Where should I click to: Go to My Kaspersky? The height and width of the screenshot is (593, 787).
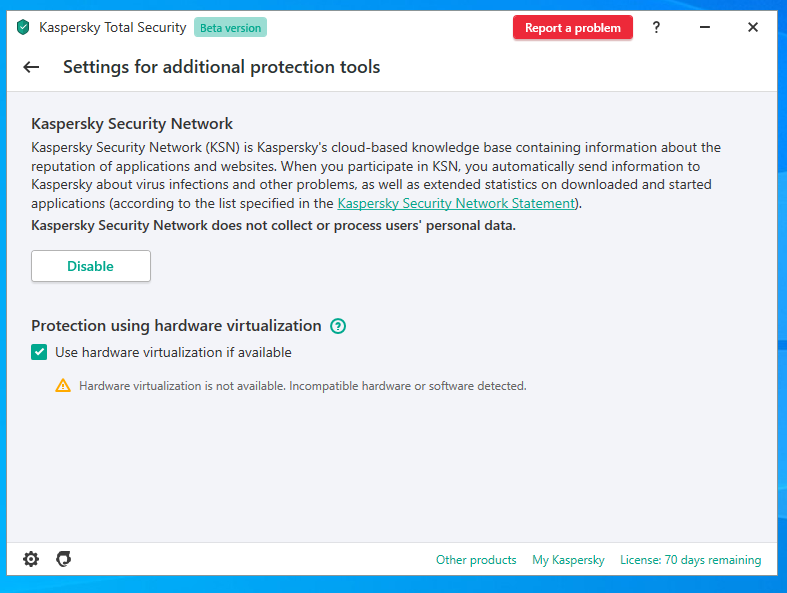coord(568,560)
